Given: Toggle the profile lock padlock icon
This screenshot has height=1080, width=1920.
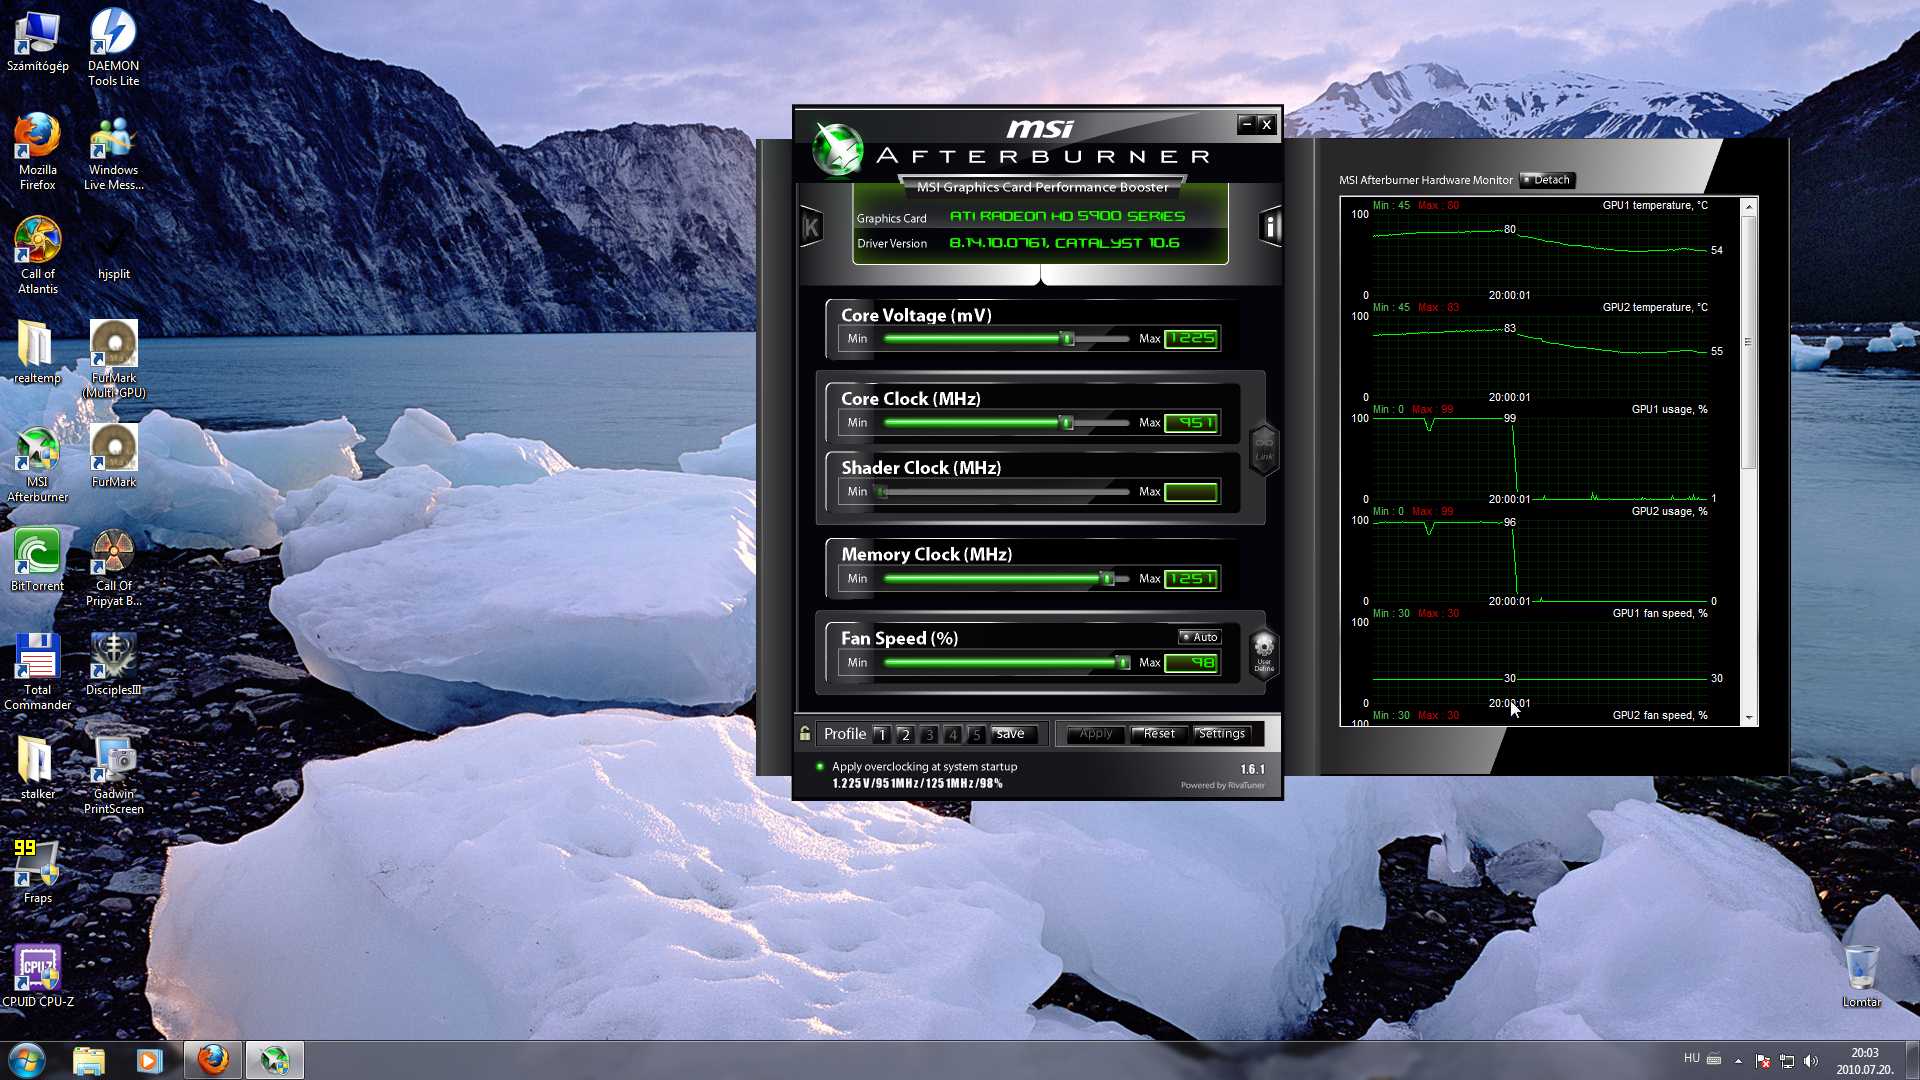Looking at the screenshot, I should point(804,734).
